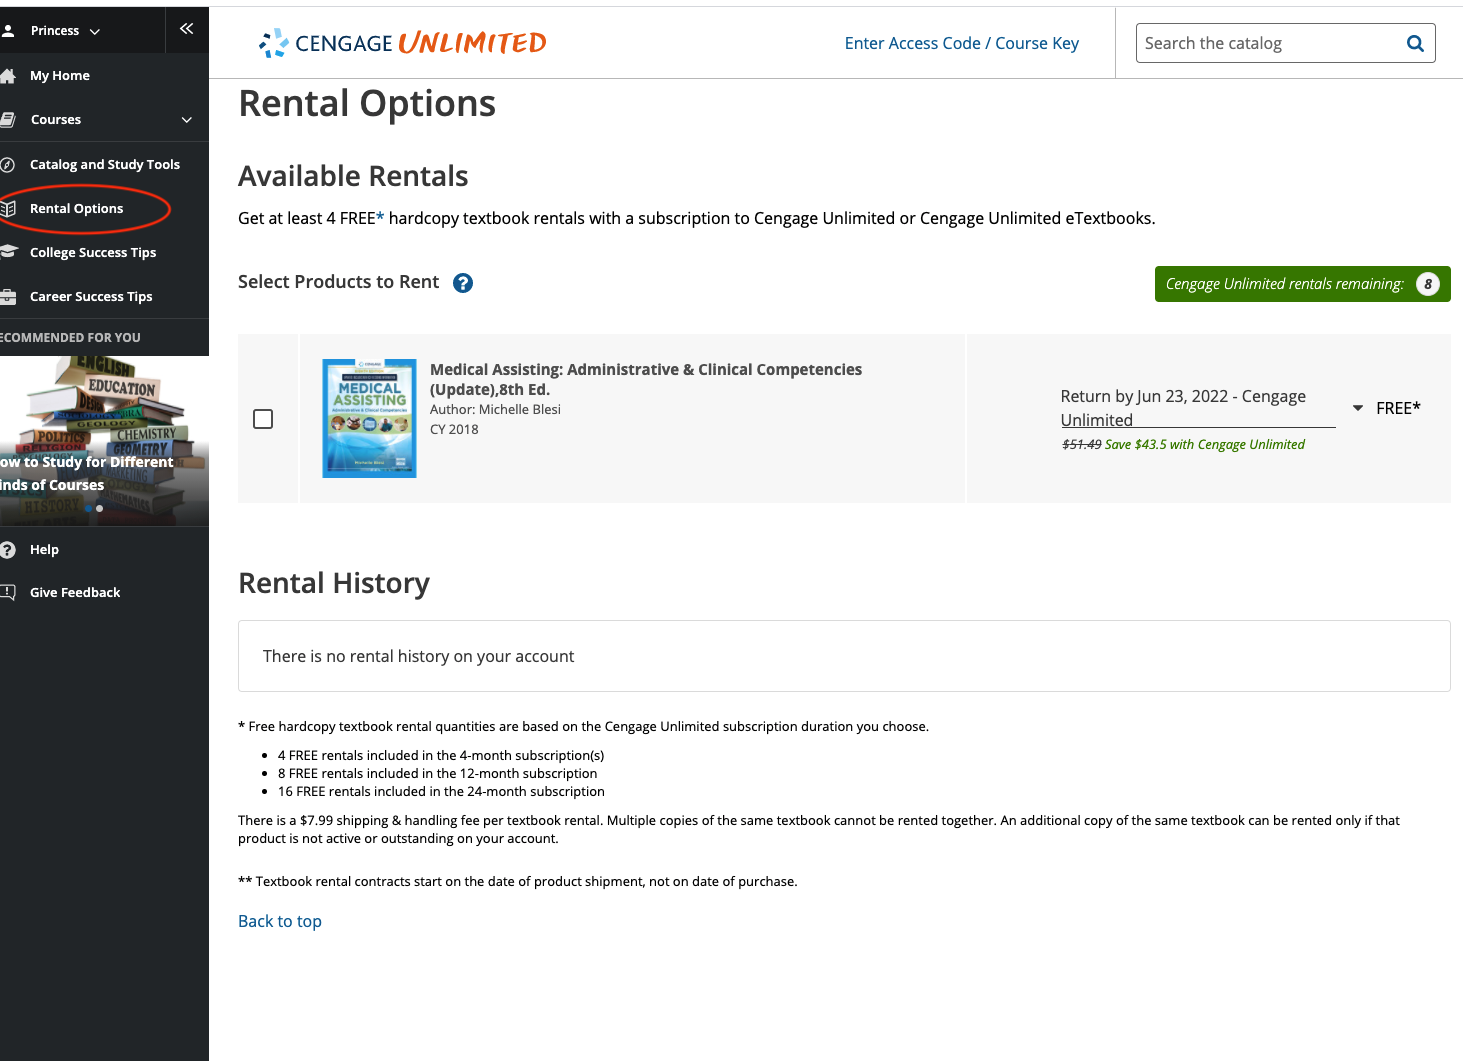Click Enter Access Code / Course Key
Screen dimensions: 1463x1061
coord(961,43)
